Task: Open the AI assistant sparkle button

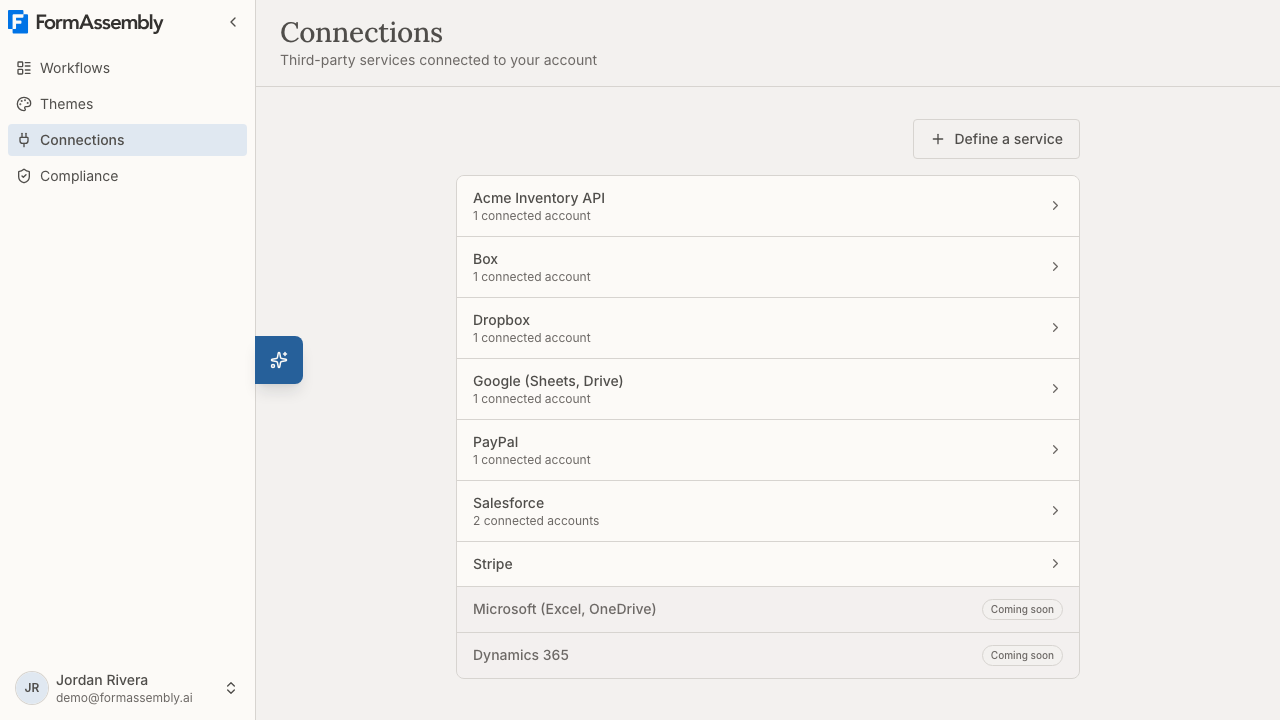Action: tap(279, 360)
